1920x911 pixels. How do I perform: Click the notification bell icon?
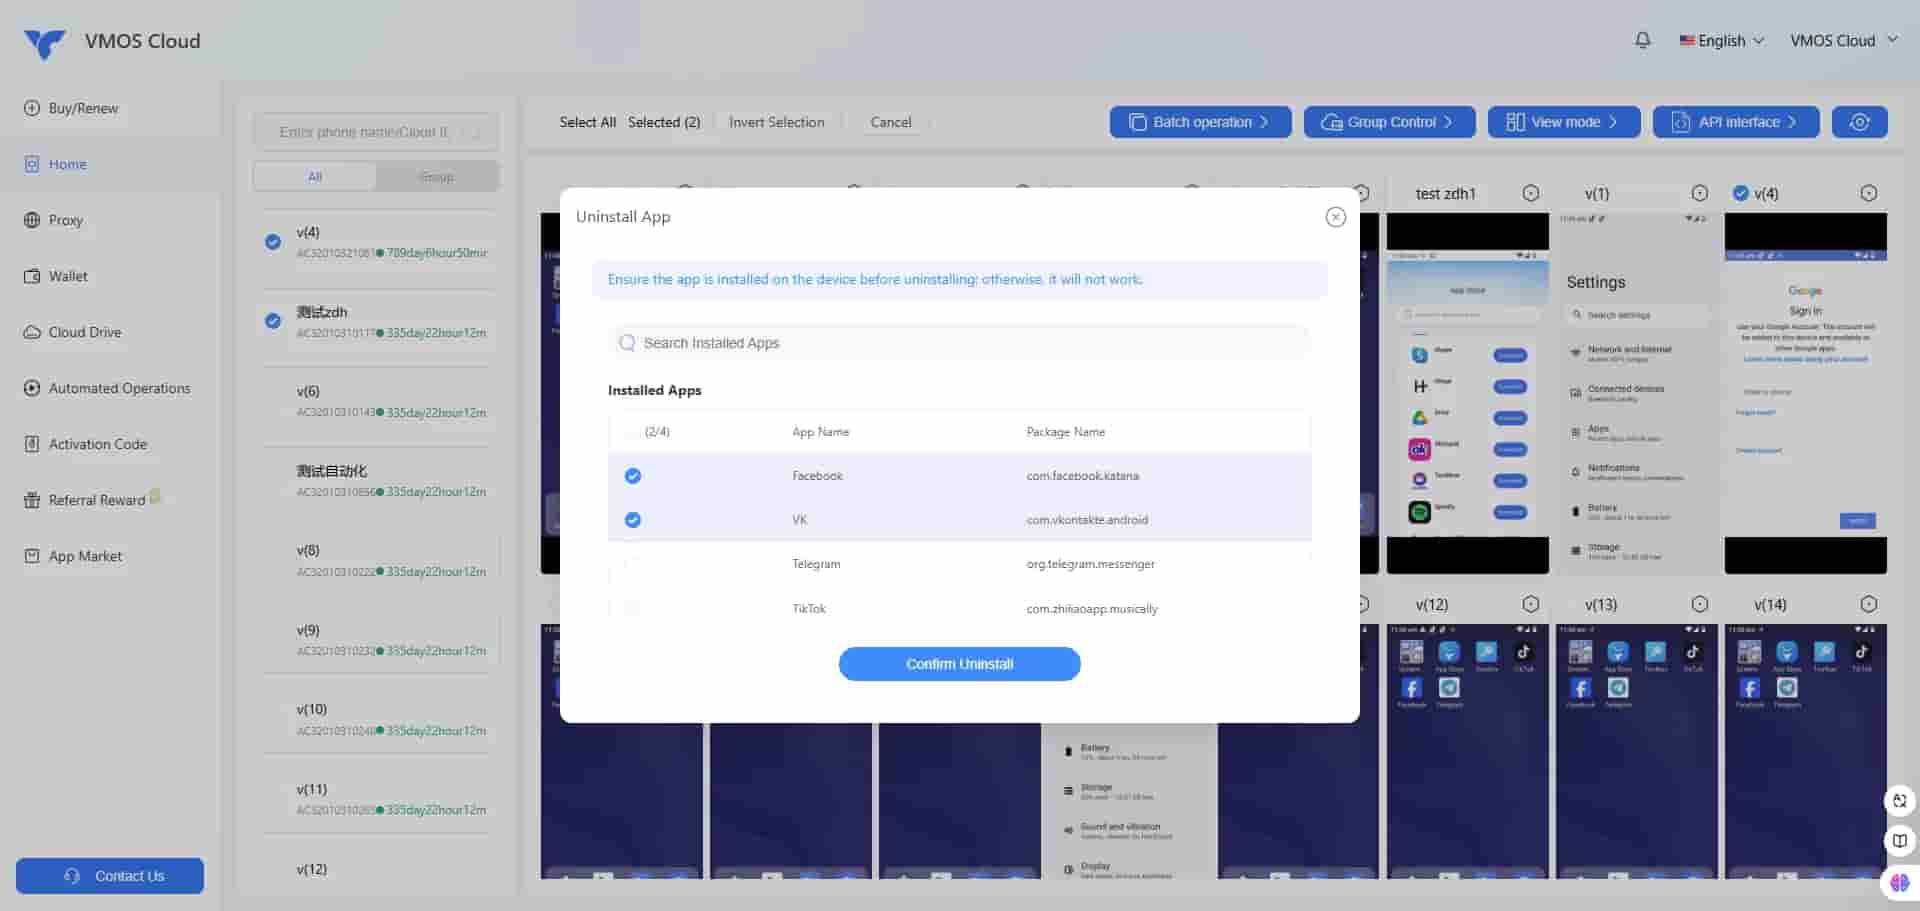coord(1642,40)
